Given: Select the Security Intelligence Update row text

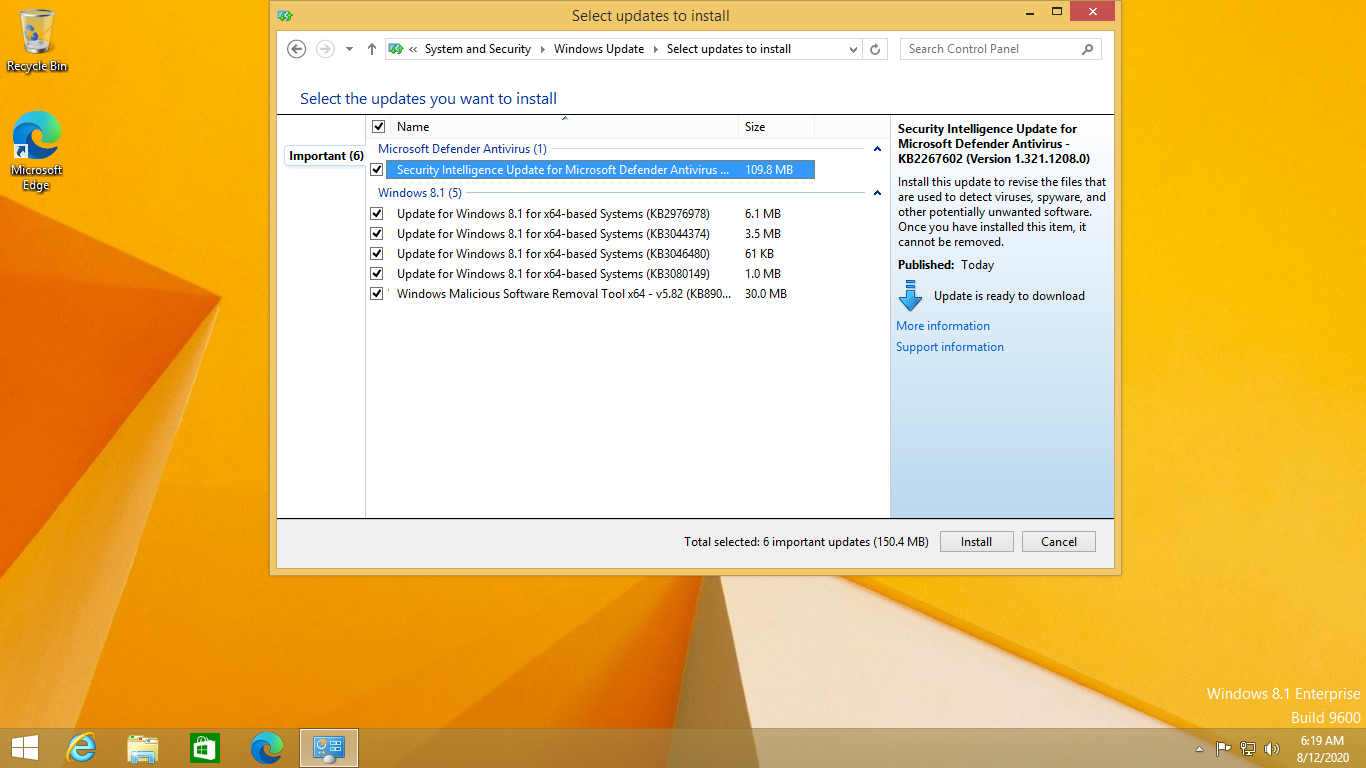Looking at the screenshot, I should point(563,170).
